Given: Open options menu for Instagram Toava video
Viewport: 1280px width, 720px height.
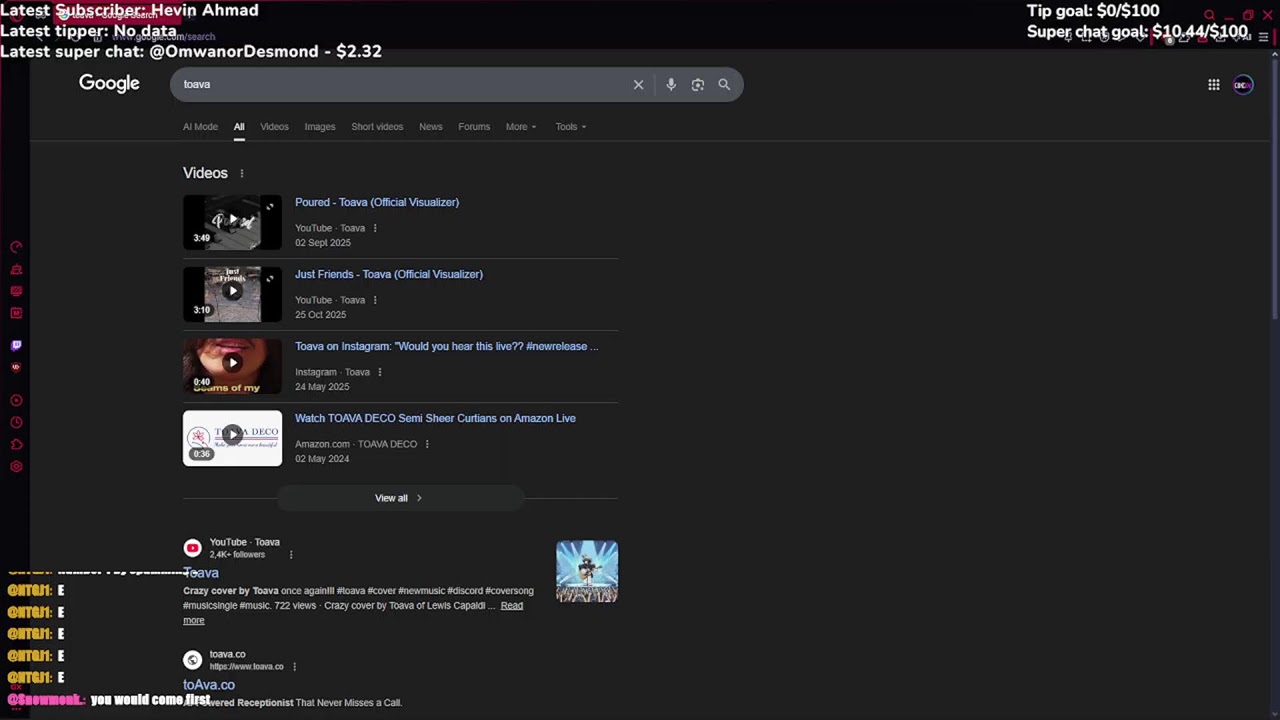Looking at the screenshot, I should [380, 372].
